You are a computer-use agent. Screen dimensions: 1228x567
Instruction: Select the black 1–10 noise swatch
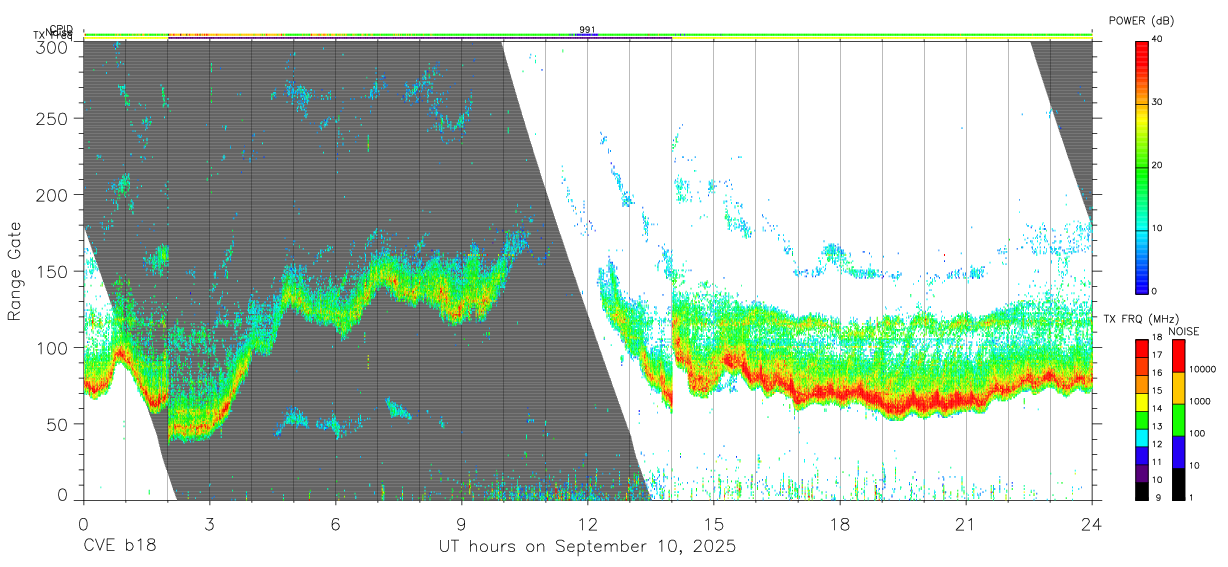coord(1178,484)
